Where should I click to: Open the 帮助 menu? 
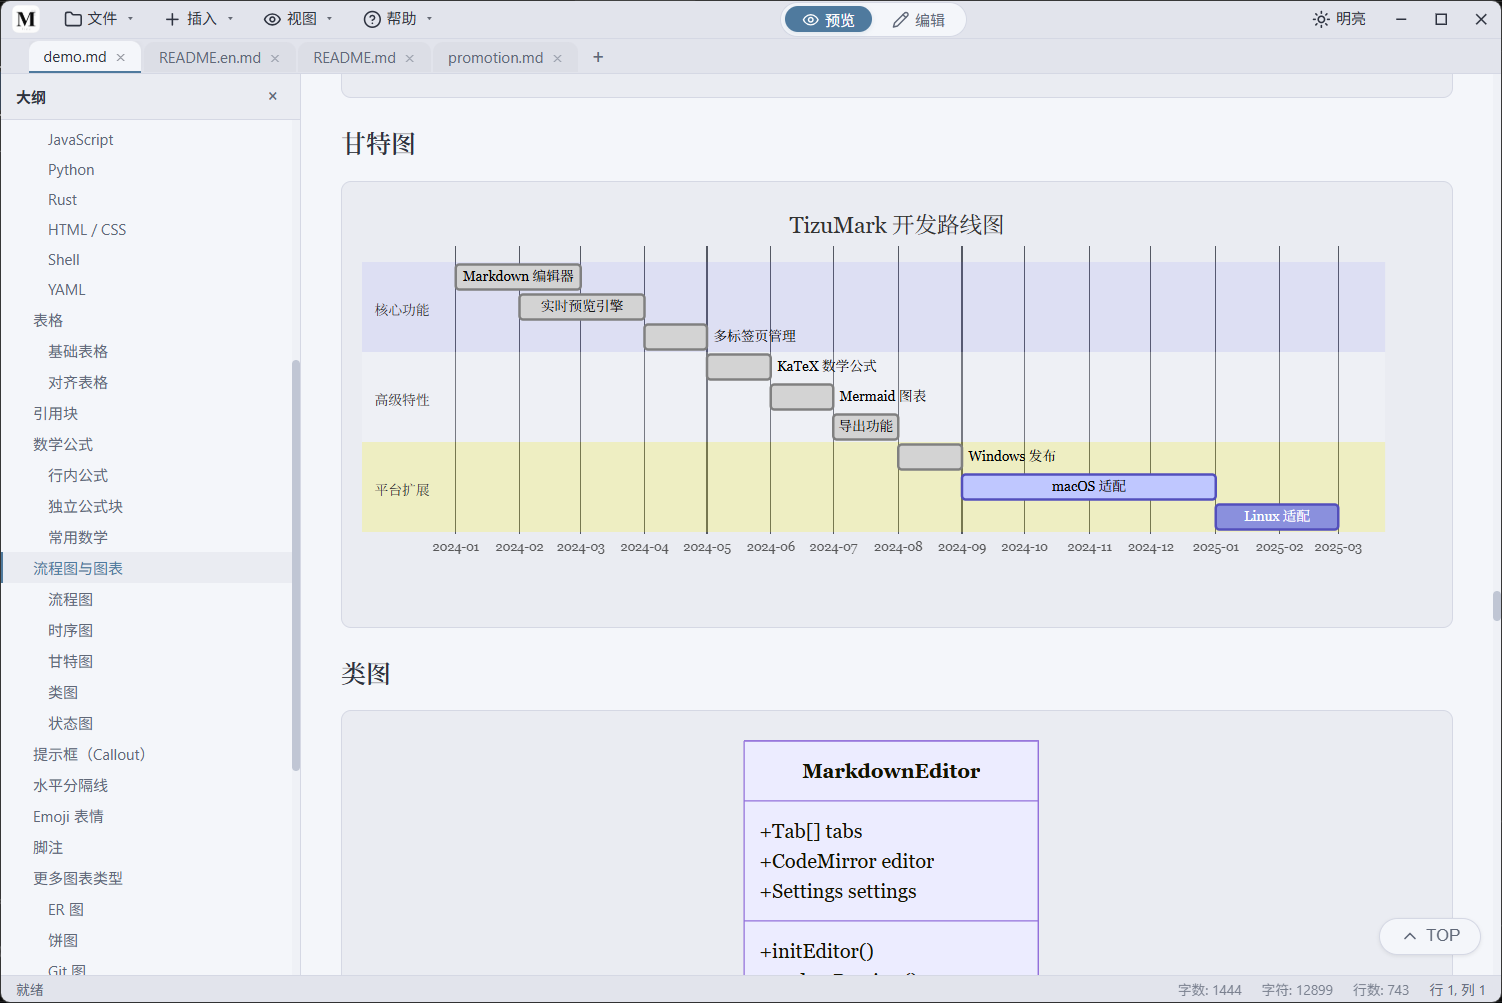[x=398, y=19]
